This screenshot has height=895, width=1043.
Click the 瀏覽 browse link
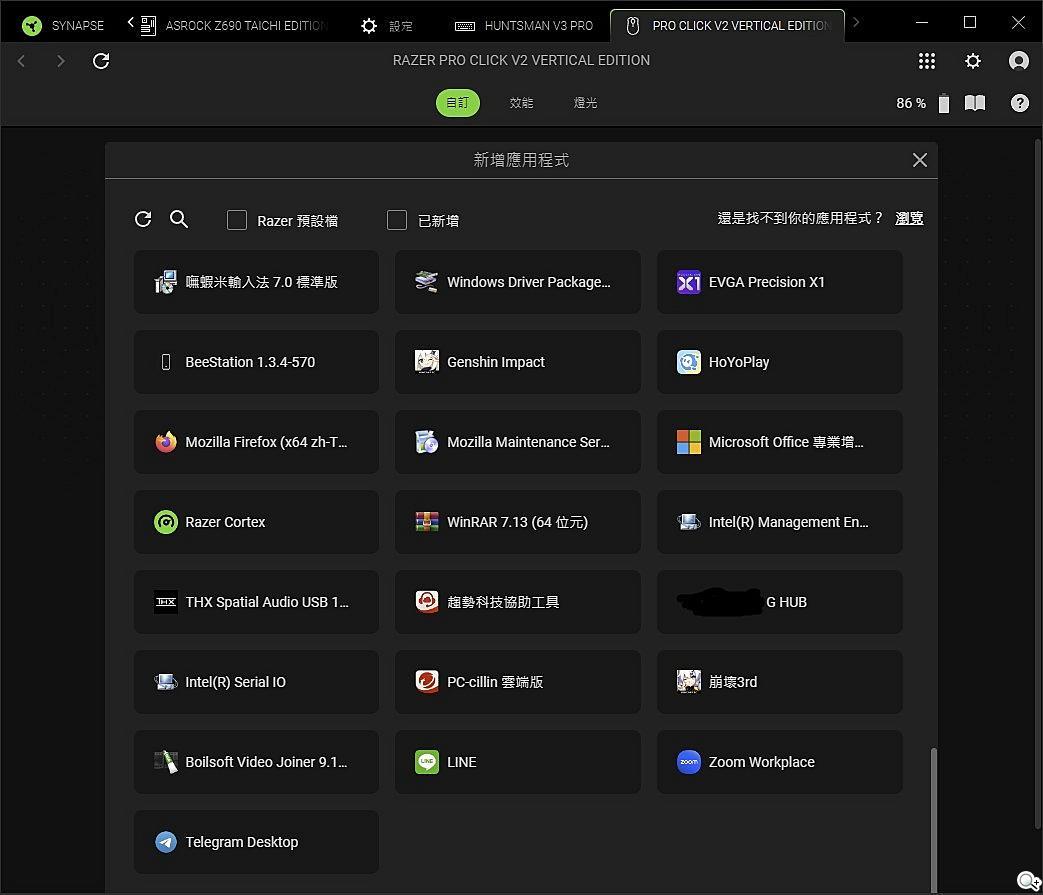(x=909, y=218)
